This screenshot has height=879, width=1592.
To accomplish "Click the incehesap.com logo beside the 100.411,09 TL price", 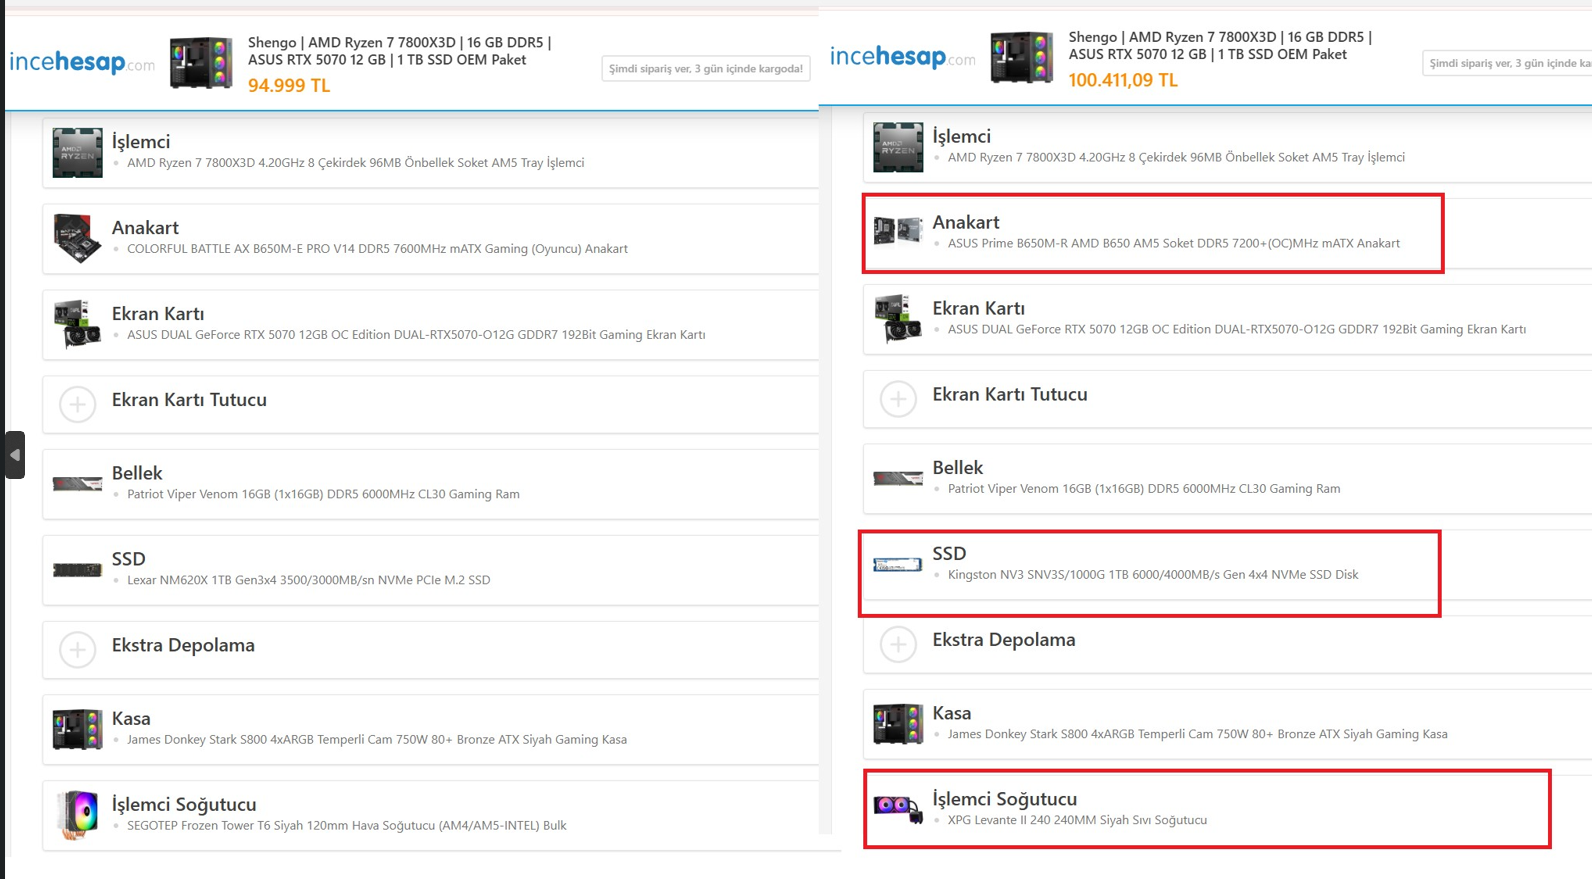I will point(902,57).
